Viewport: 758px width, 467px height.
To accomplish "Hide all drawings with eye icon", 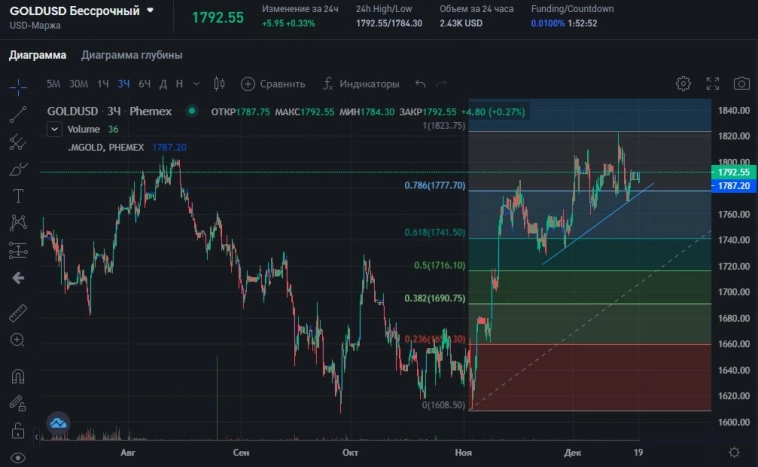I will (x=18, y=458).
